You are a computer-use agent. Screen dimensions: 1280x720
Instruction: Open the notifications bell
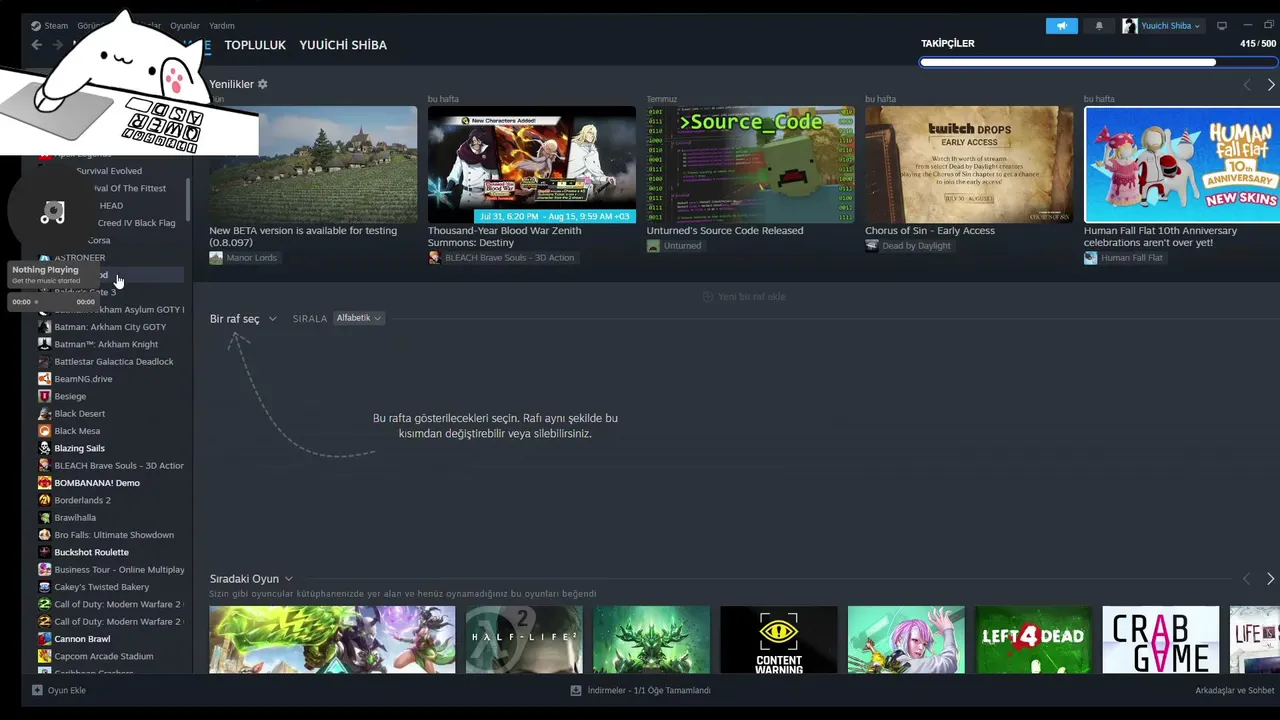[x=1099, y=26]
